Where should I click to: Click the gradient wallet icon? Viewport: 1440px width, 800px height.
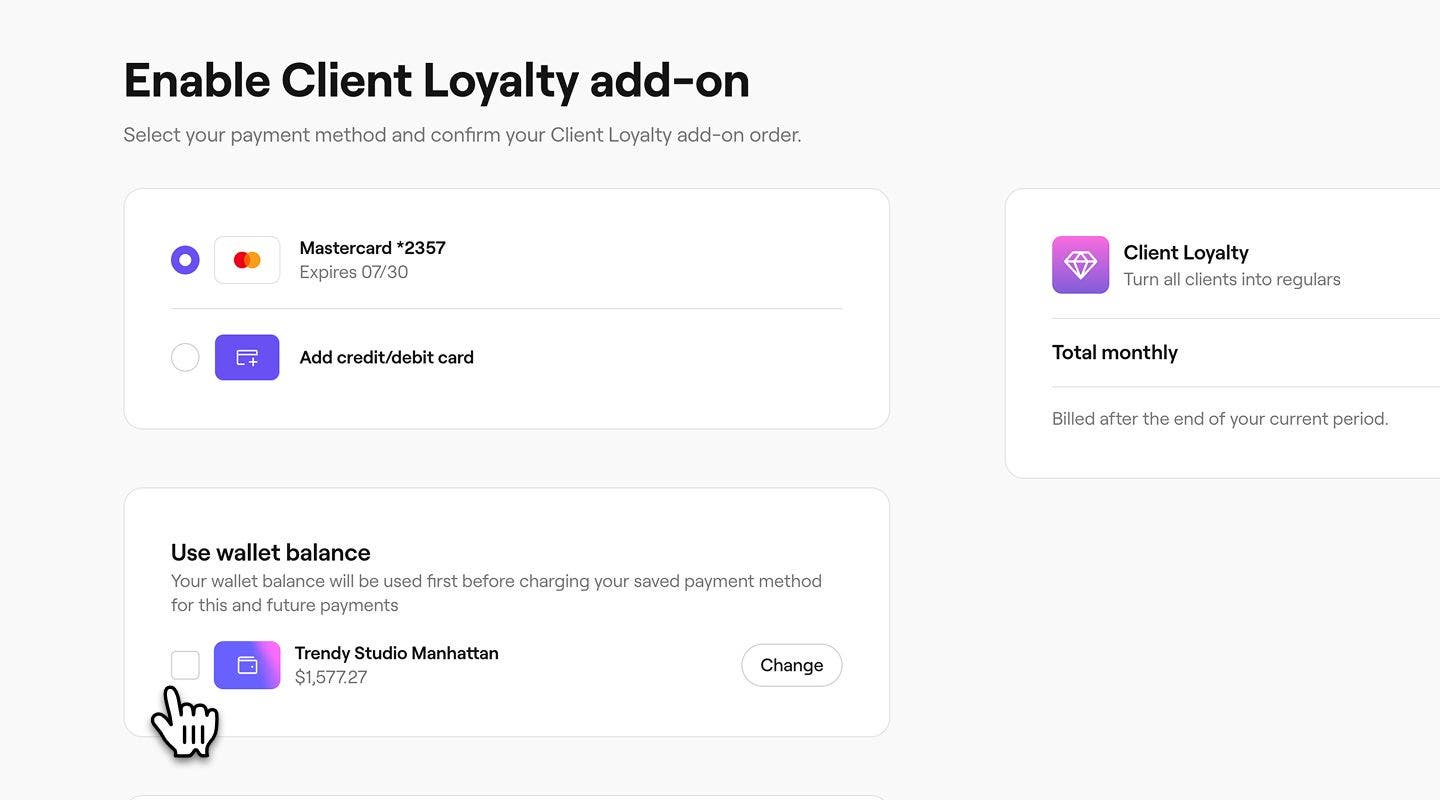[x=247, y=665]
